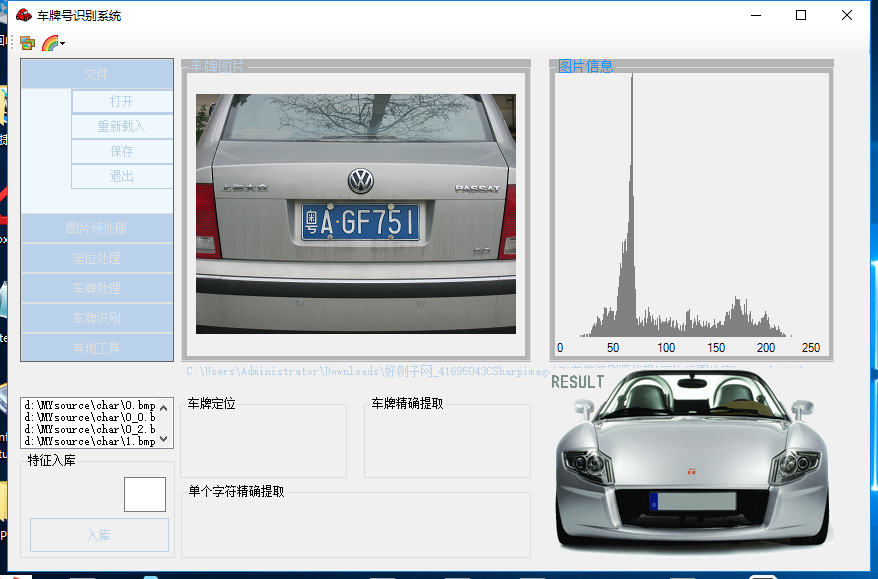878x579 pixels.
Task: Expand the 图片预处理 section
Action: click(97, 228)
